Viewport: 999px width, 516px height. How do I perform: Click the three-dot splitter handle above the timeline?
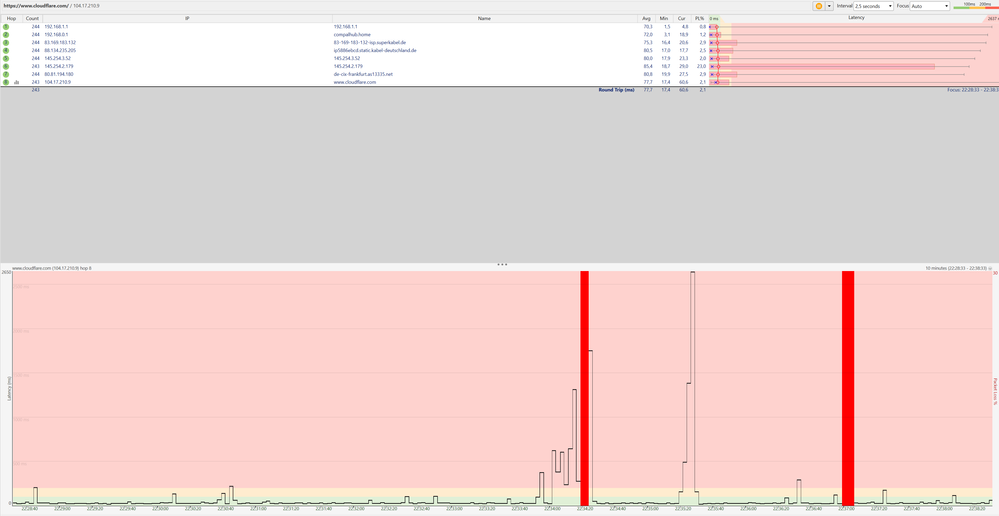(502, 264)
